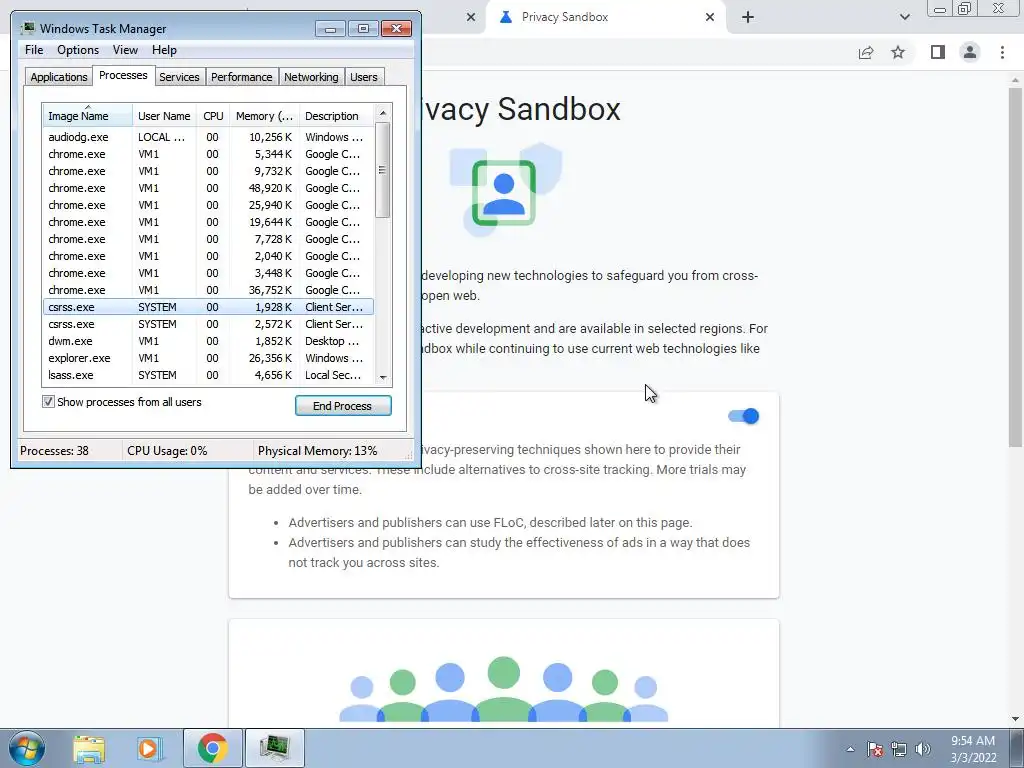Click the End Process button
Screen dimensions: 1024x768
pos(343,406)
